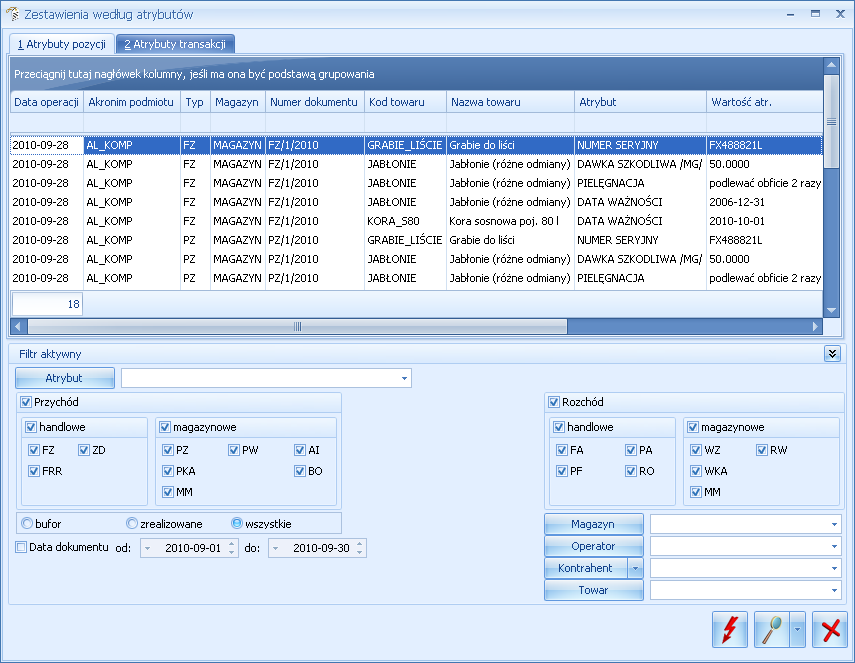The height and width of the screenshot is (663, 855).
Task: Open the Towar combo box dropdown
Action: [x=834, y=590]
